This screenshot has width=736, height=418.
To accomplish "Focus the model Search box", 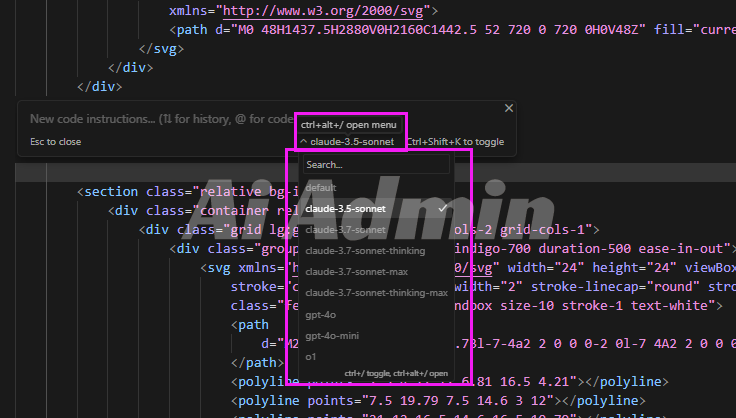I will [x=376, y=165].
